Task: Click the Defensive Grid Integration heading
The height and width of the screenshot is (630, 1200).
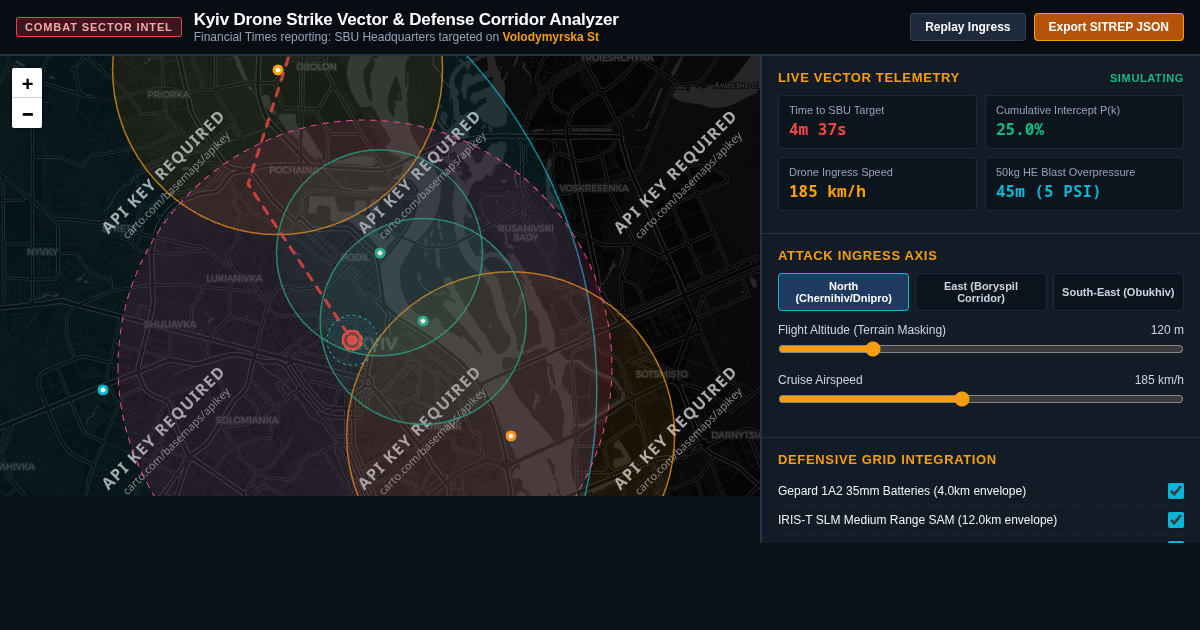Action: (x=887, y=460)
